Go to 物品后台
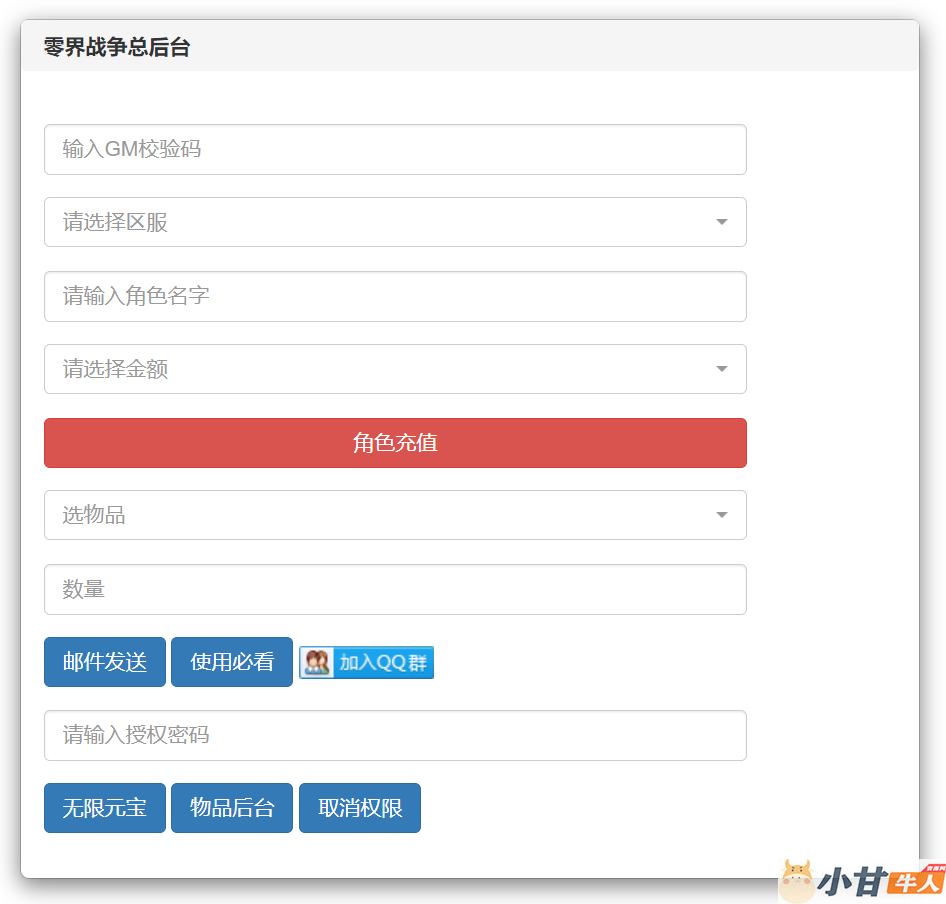The width and height of the screenshot is (946, 904). pos(232,808)
